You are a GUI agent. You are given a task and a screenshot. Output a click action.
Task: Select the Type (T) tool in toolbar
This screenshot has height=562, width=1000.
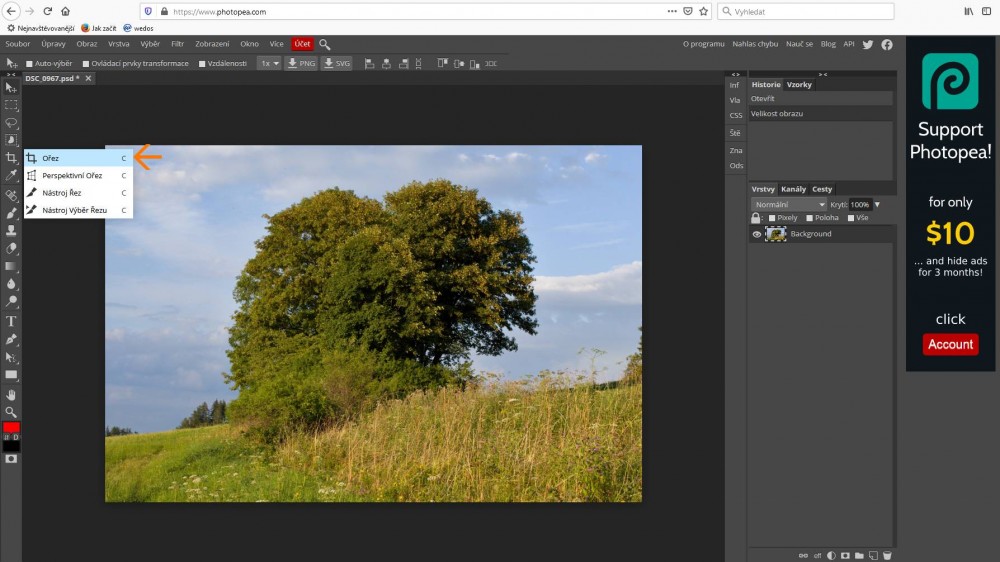11,321
